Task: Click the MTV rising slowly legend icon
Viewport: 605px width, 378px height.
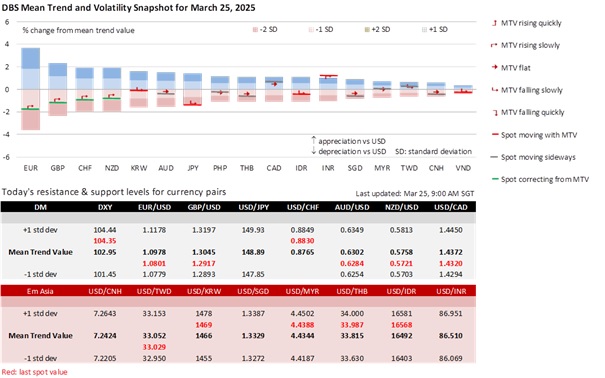Action: tap(494, 45)
